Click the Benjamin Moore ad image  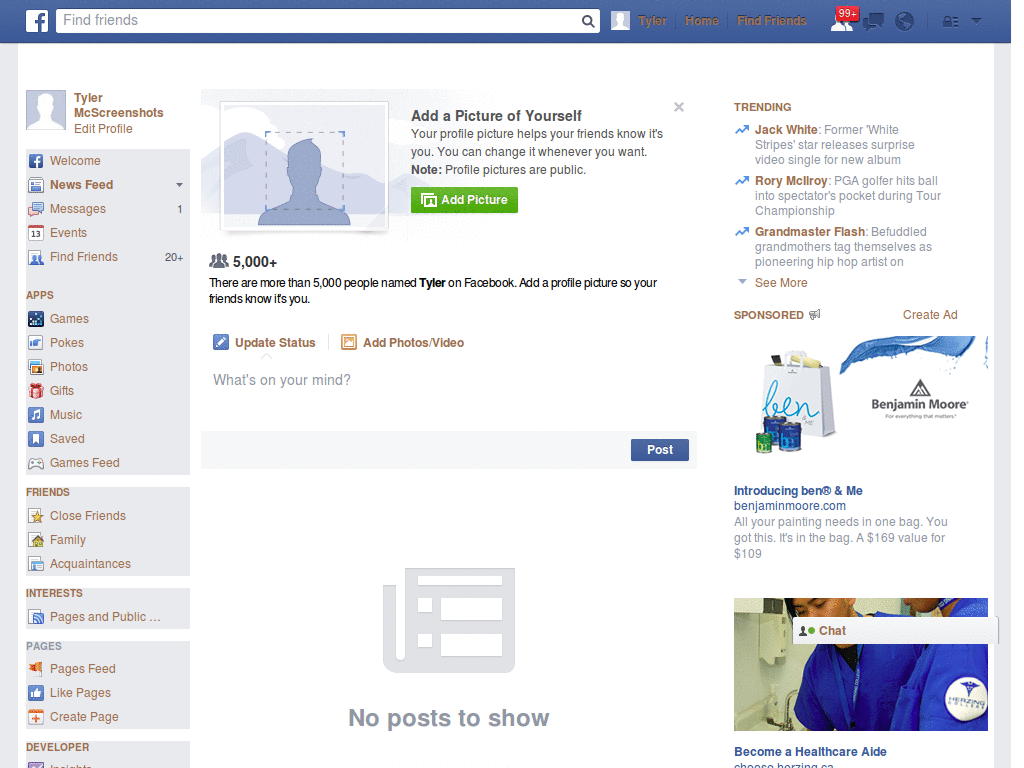pos(861,396)
